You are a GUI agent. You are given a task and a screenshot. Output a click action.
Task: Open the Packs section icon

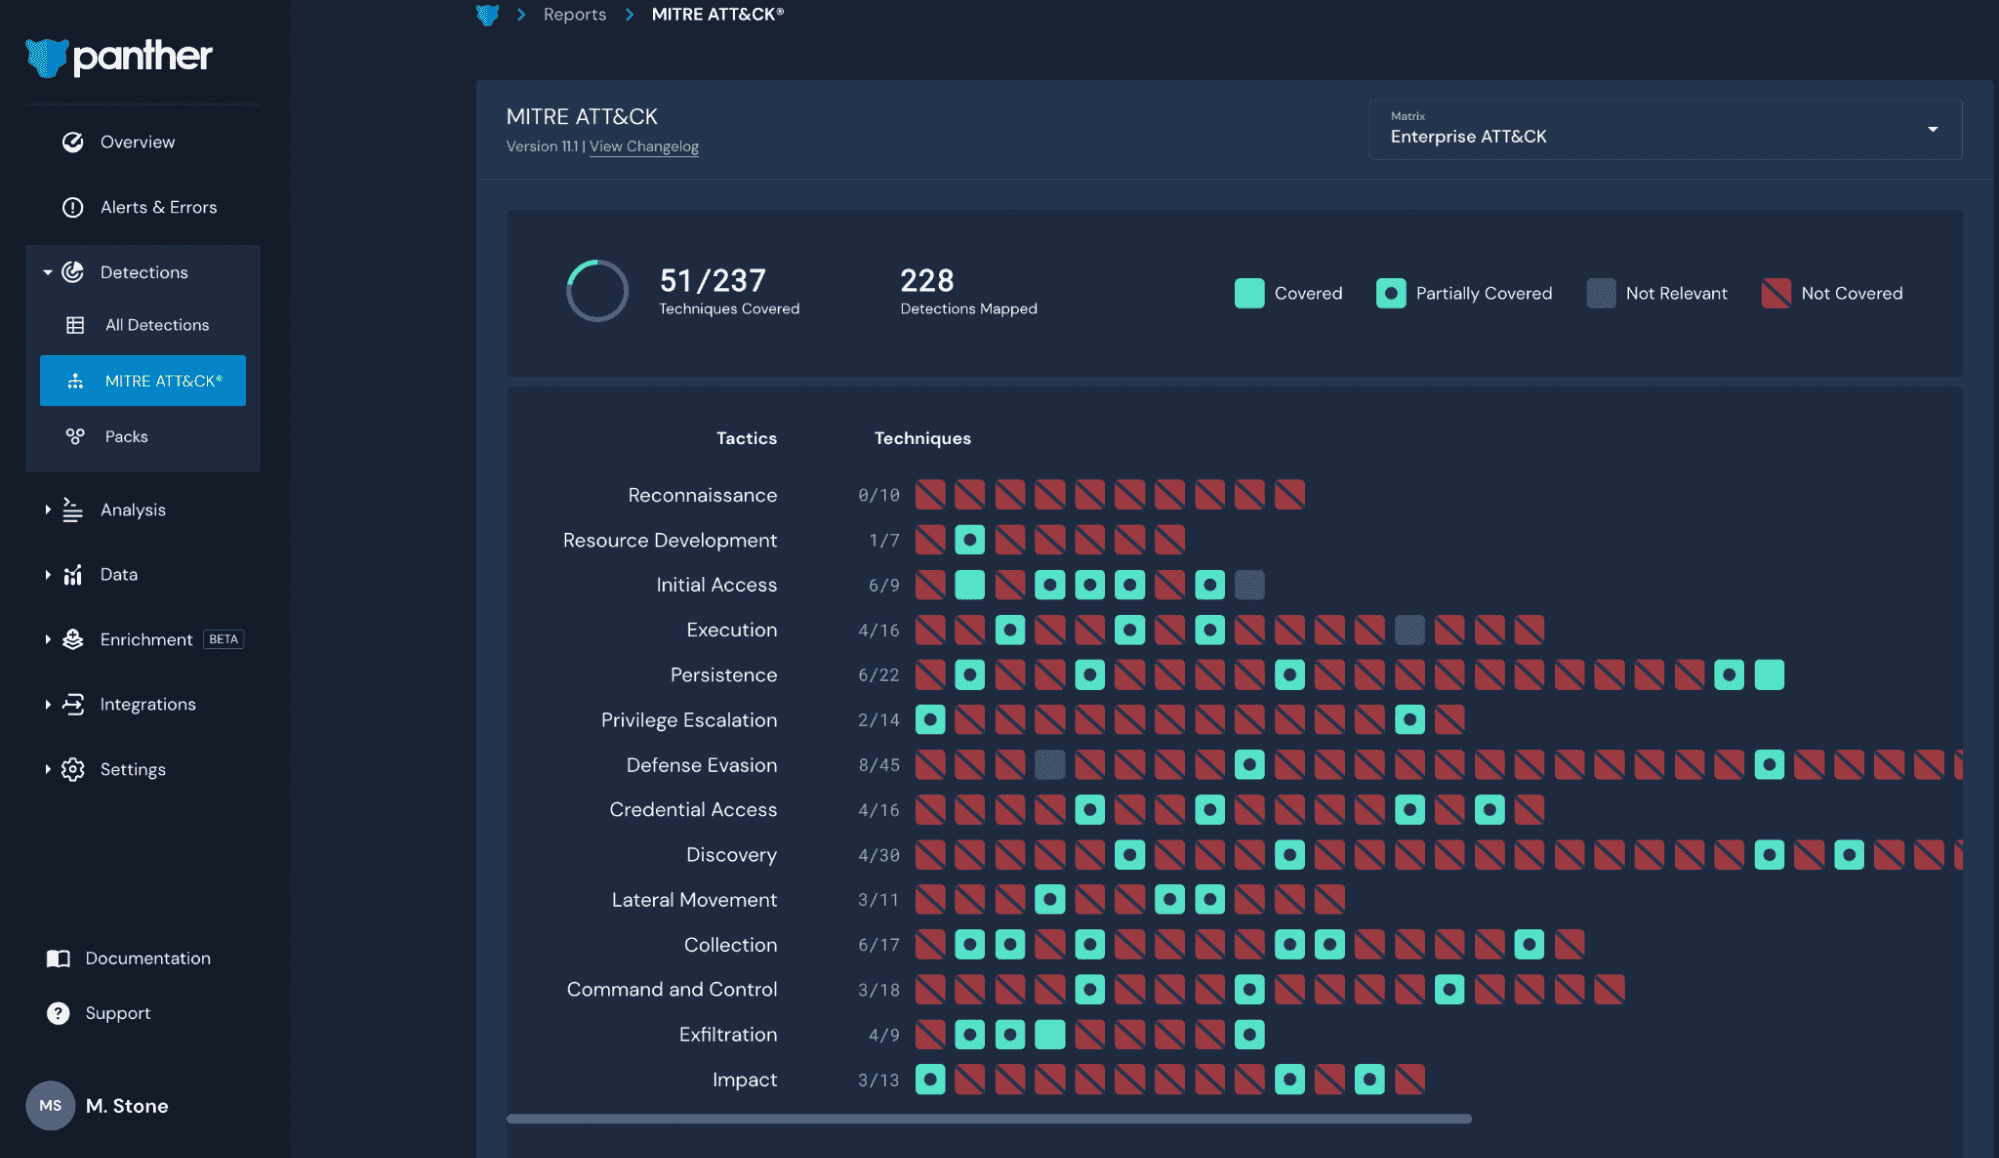[x=75, y=436]
